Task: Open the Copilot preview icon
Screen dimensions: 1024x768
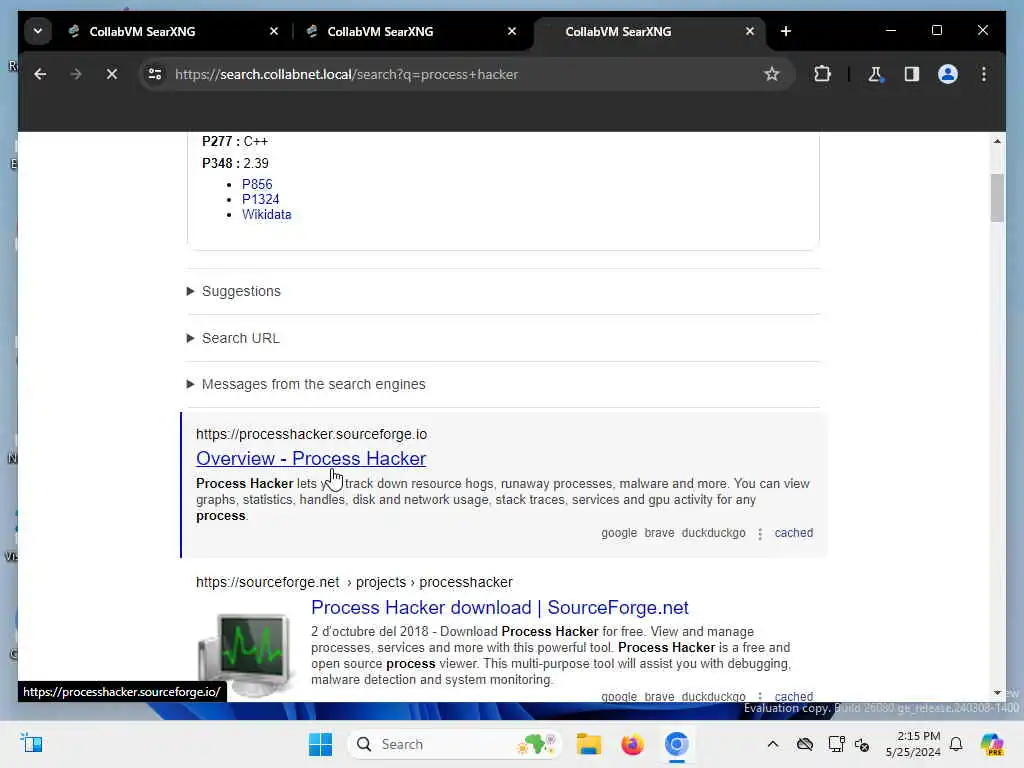Action: click(x=992, y=744)
